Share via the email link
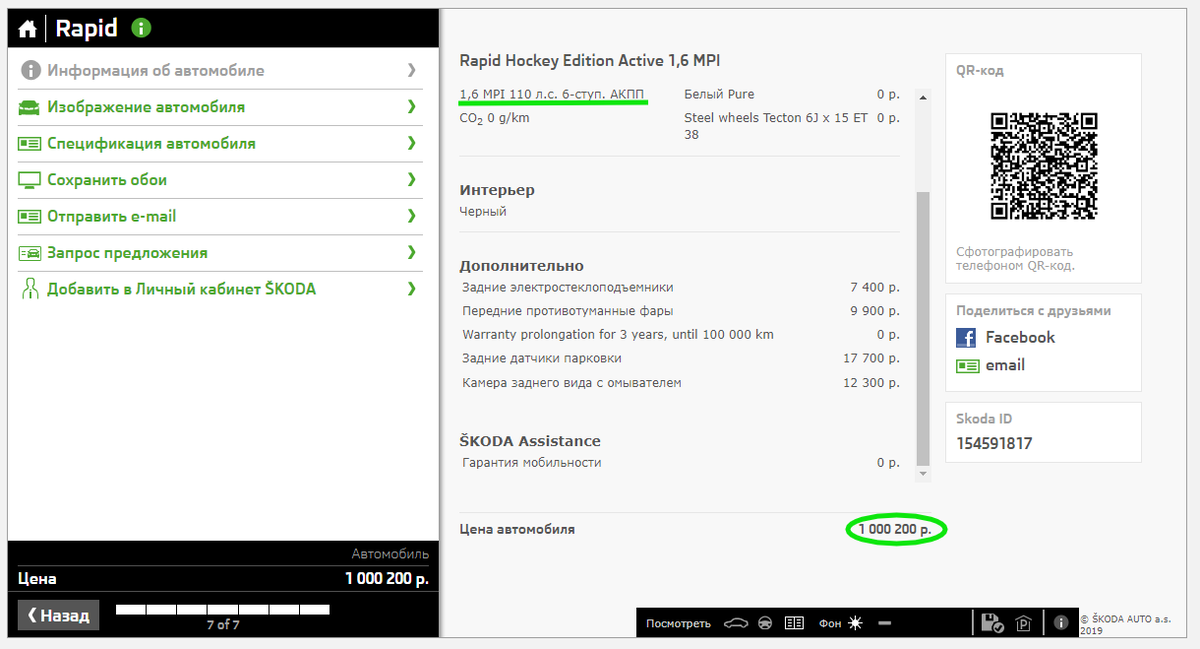Image resolution: width=1200 pixels, height=649 pixels. pos(1005,365)
